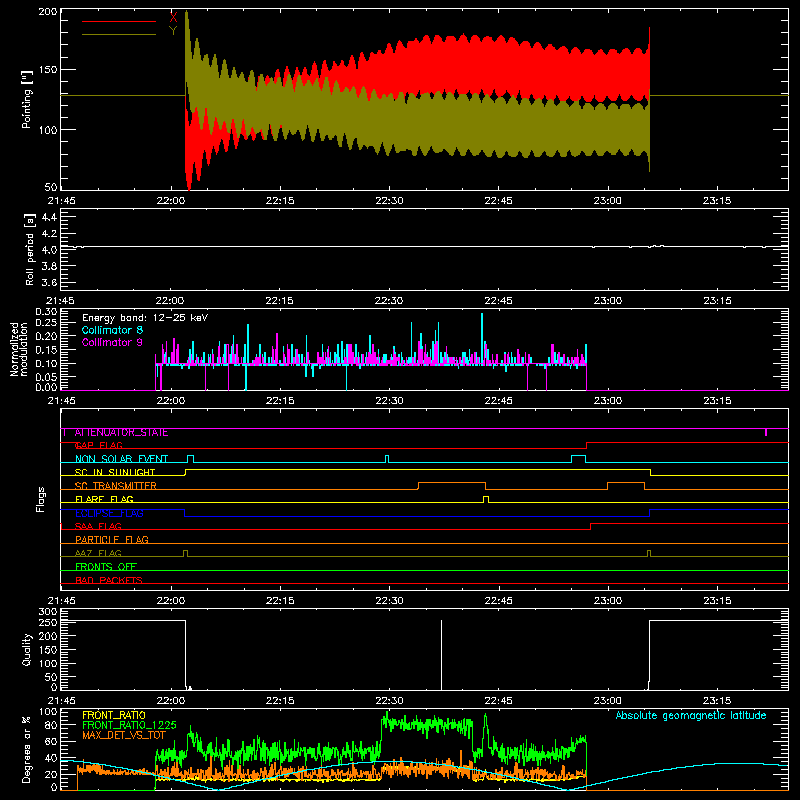Select the blue ECLIPSE_FLAG label
The height and width of the screenshot is (800, 800).
pos(109,513)
